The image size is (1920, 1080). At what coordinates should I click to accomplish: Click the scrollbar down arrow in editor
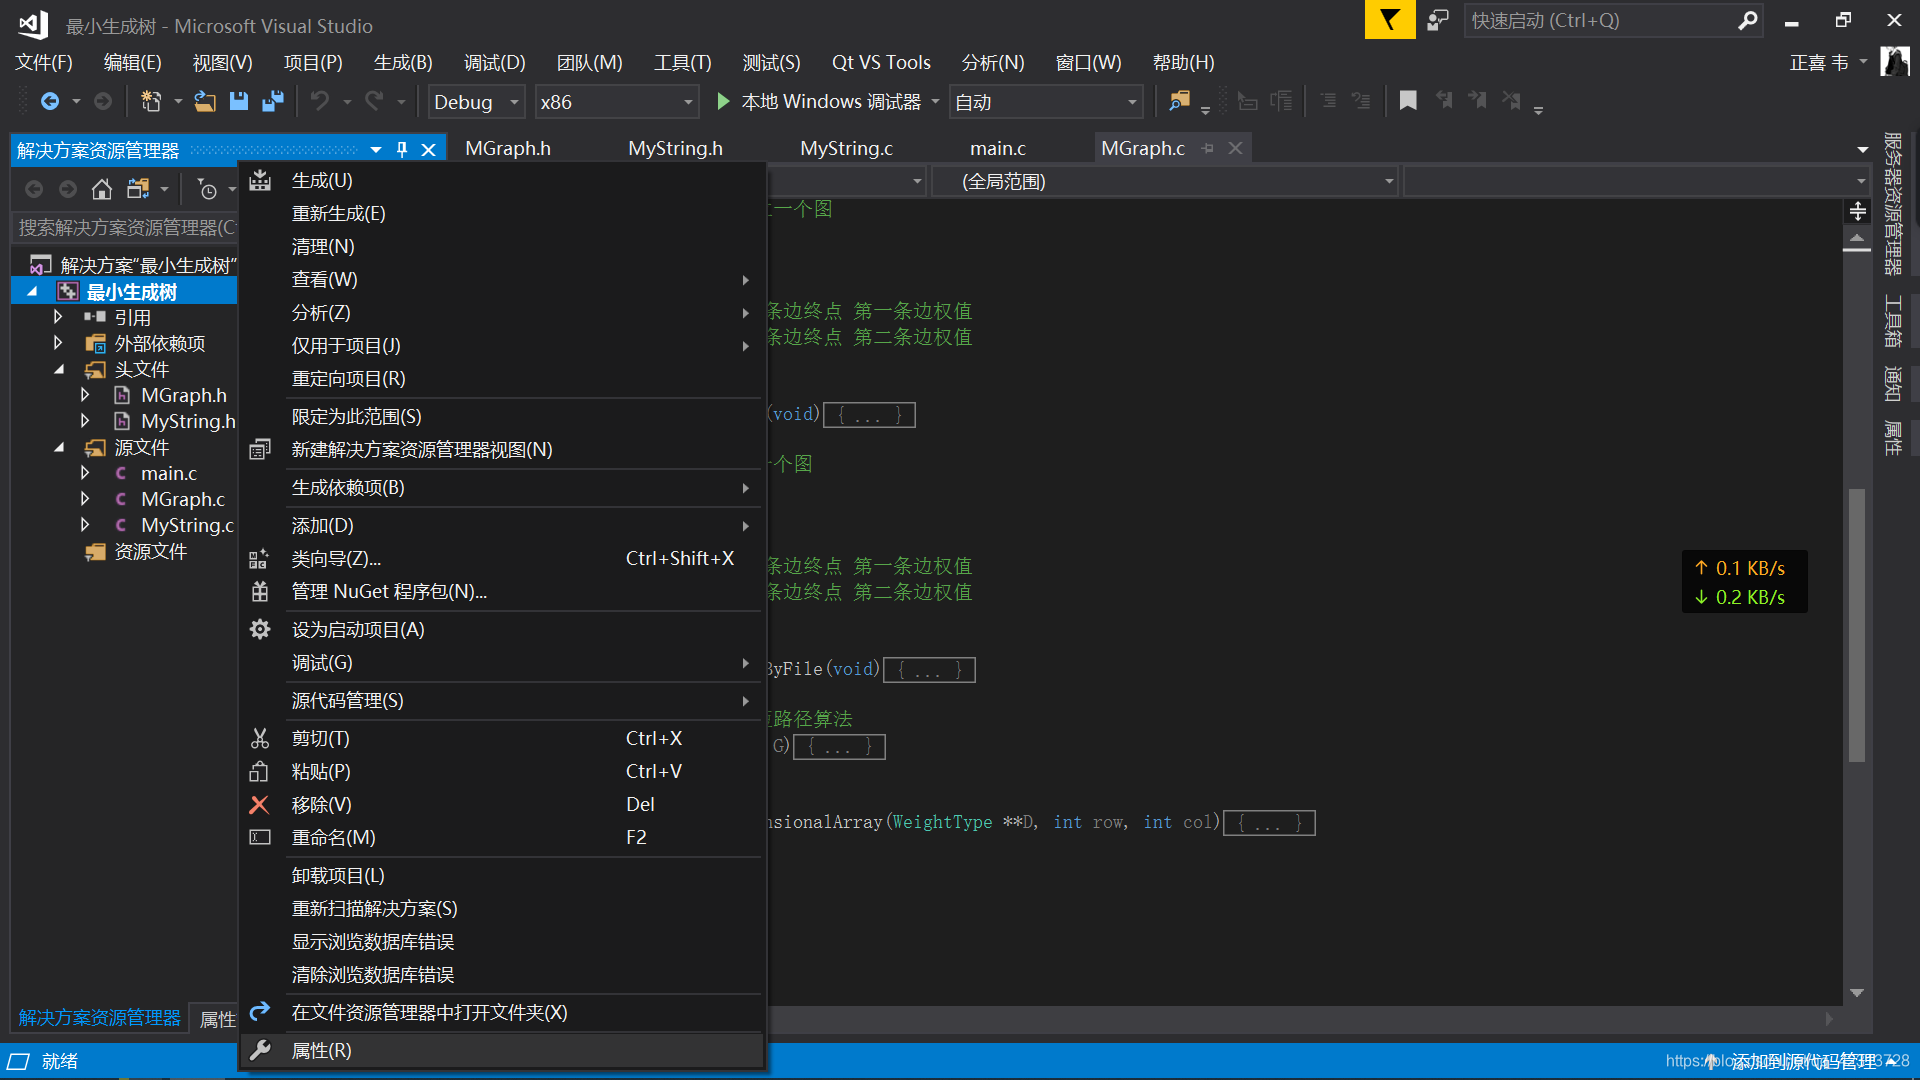tap(1857, 993)
